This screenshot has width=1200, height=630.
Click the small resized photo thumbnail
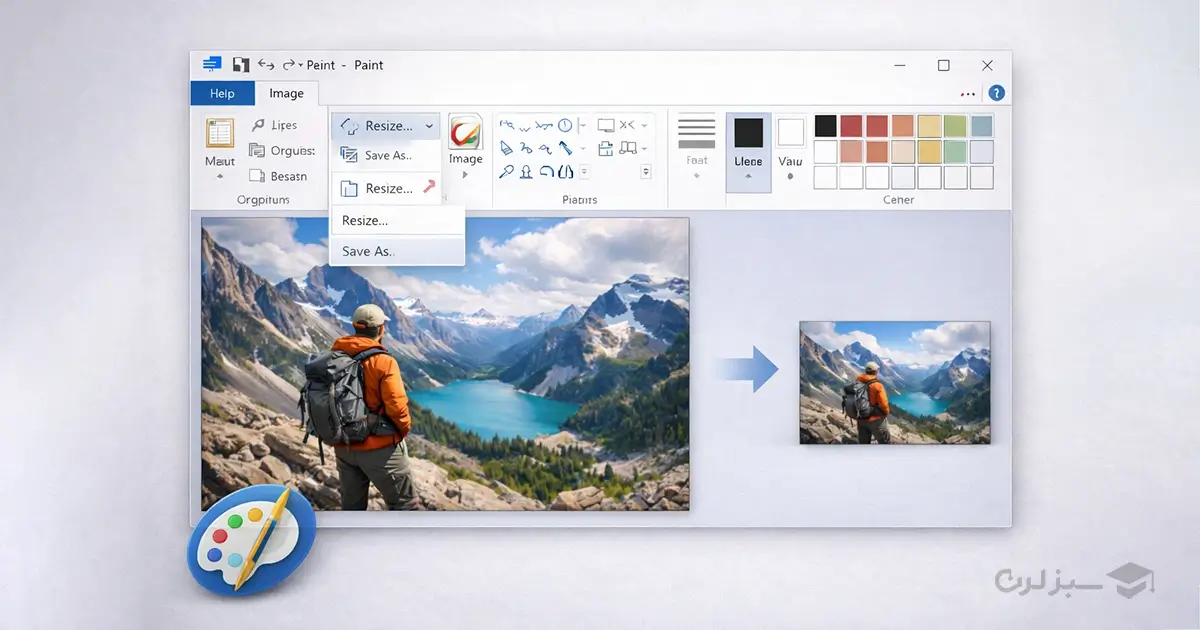[x=894, y=382]
